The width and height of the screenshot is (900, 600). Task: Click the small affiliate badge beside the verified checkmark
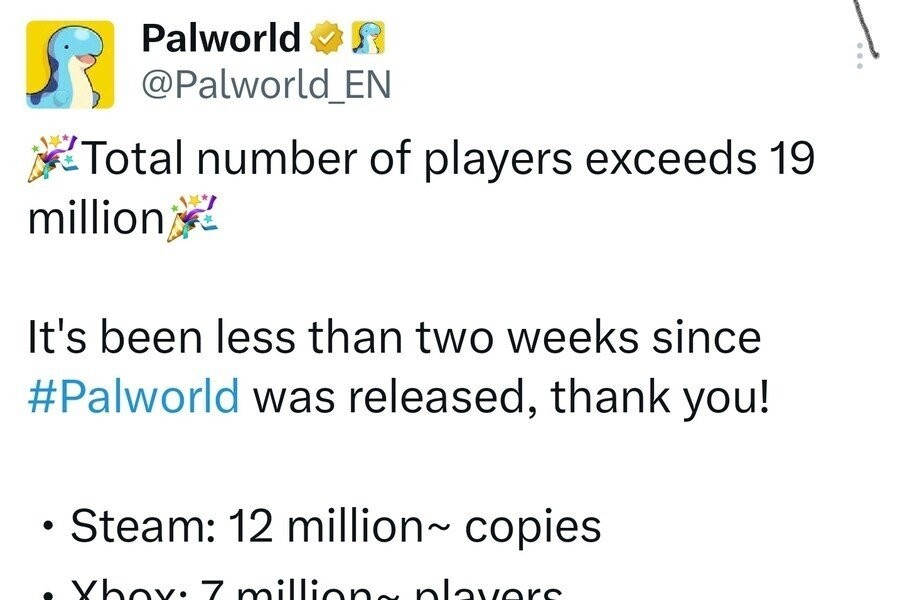pyautogui.click(x=367, y=39)
